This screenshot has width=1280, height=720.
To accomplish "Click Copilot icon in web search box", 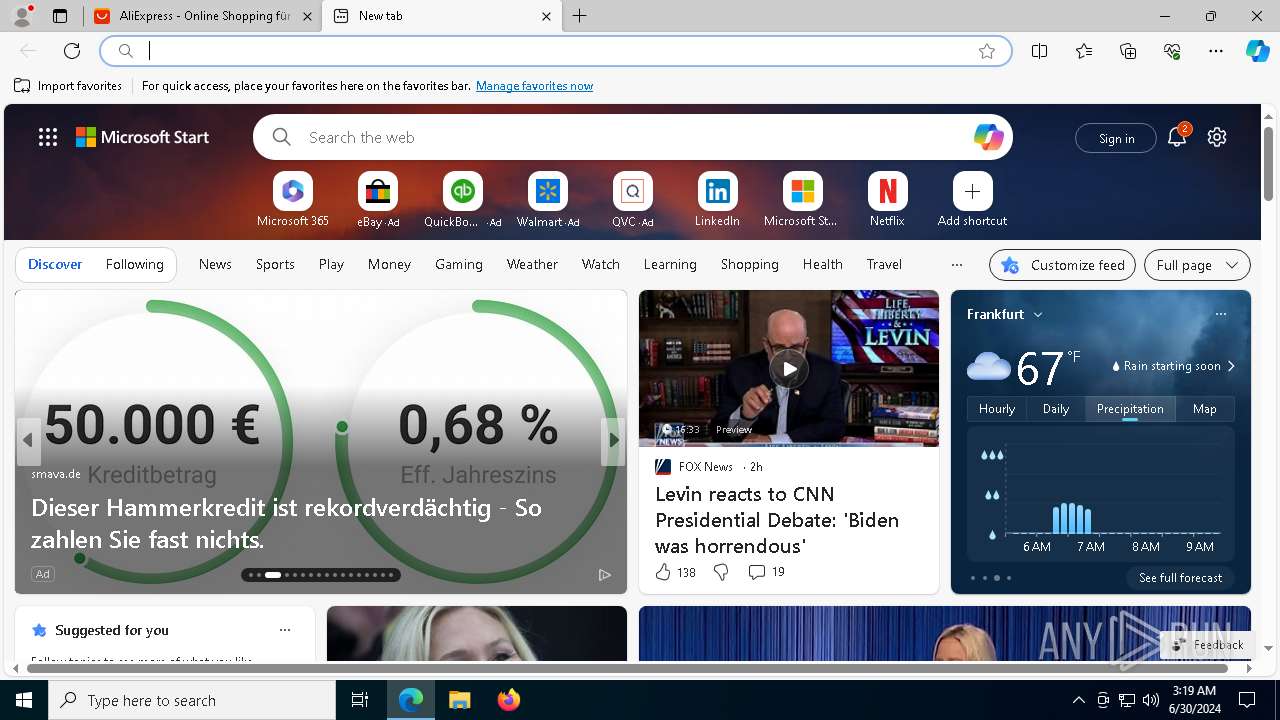I will click(x=988, y=137).
